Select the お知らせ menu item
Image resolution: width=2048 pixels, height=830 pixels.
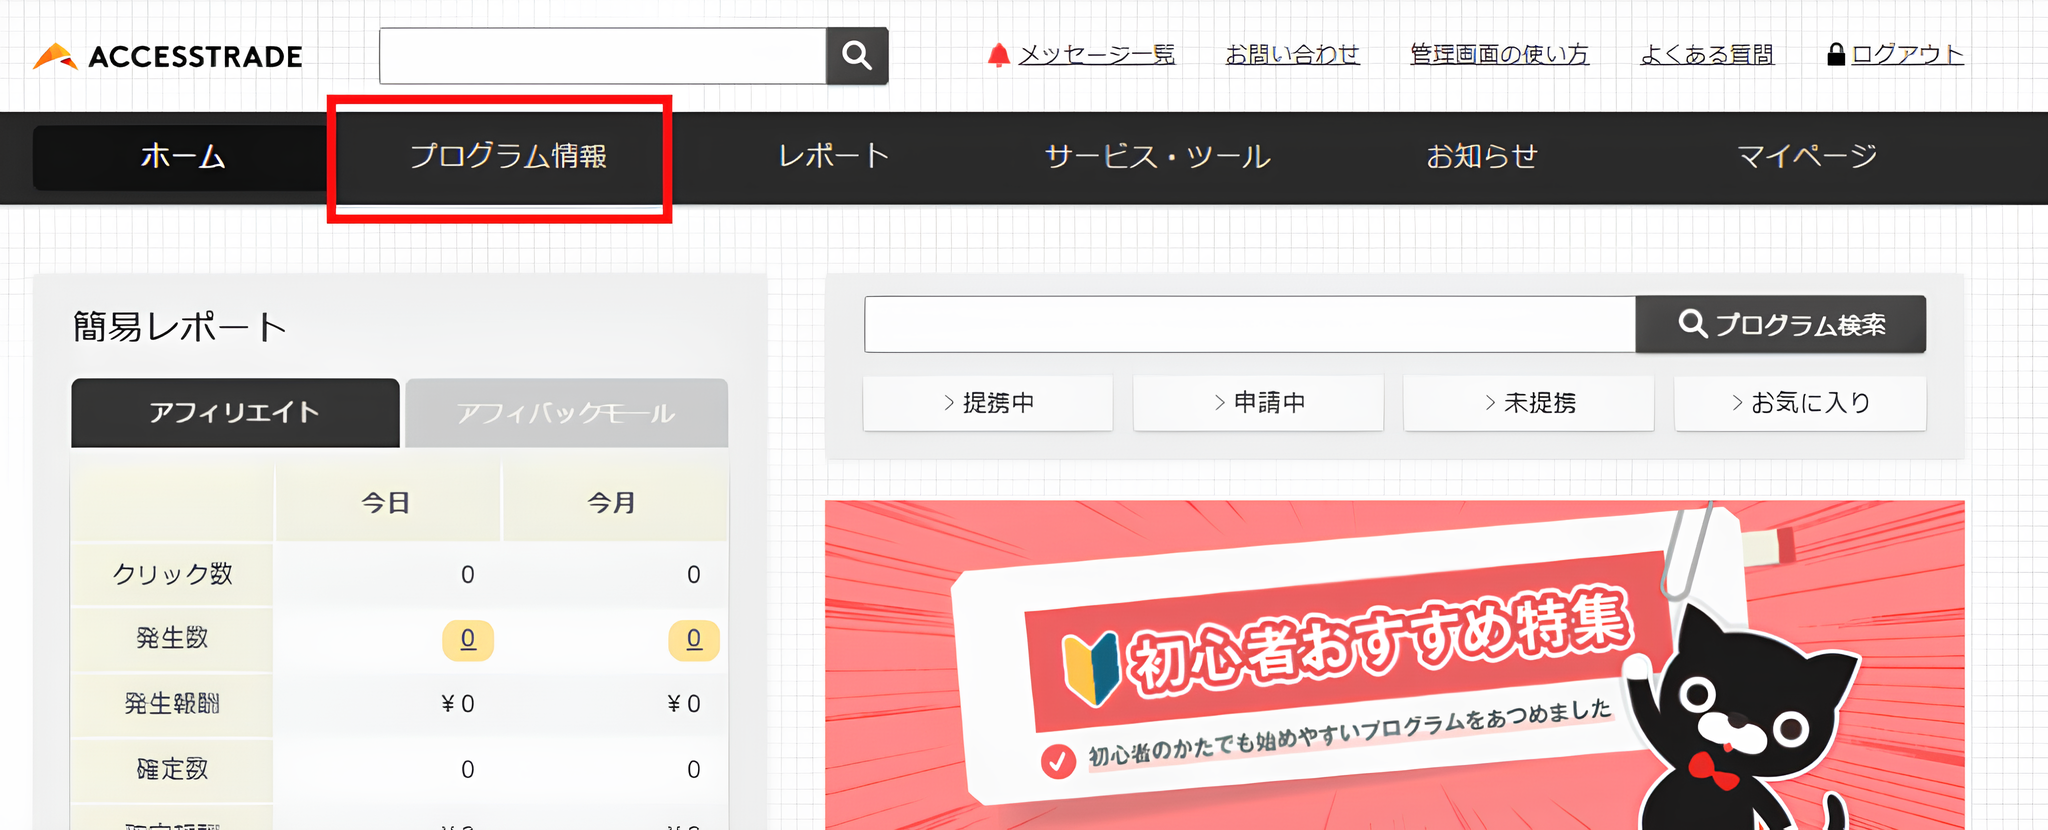(x=1481, y=157)
